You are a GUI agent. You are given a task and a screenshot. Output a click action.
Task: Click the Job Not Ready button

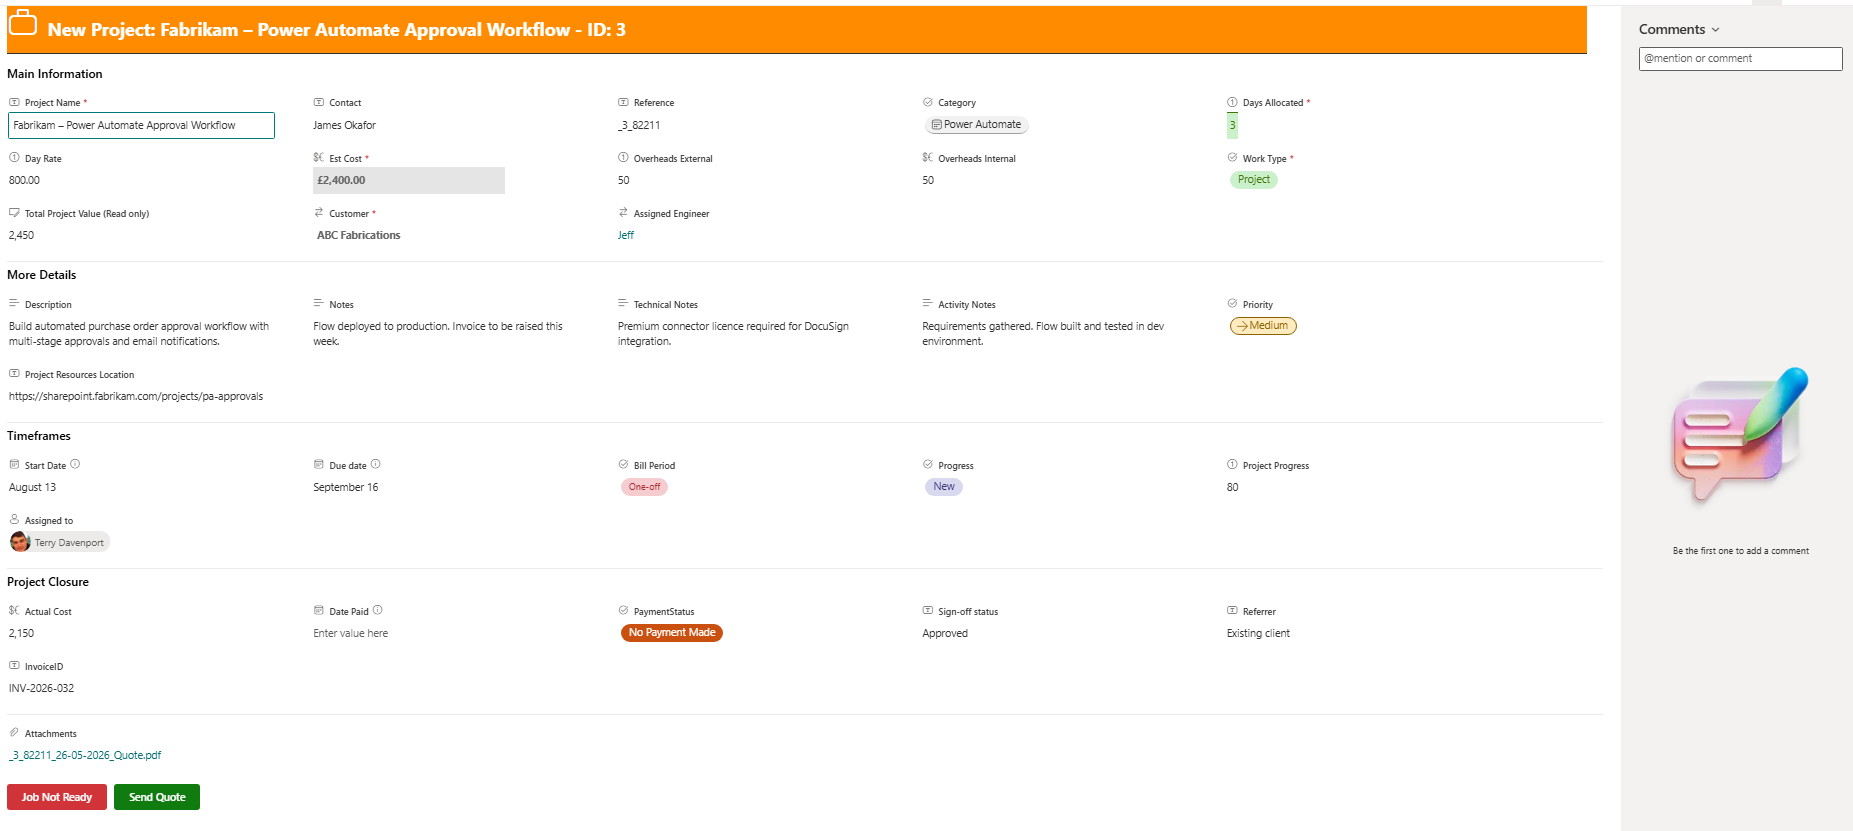point(57,797)
